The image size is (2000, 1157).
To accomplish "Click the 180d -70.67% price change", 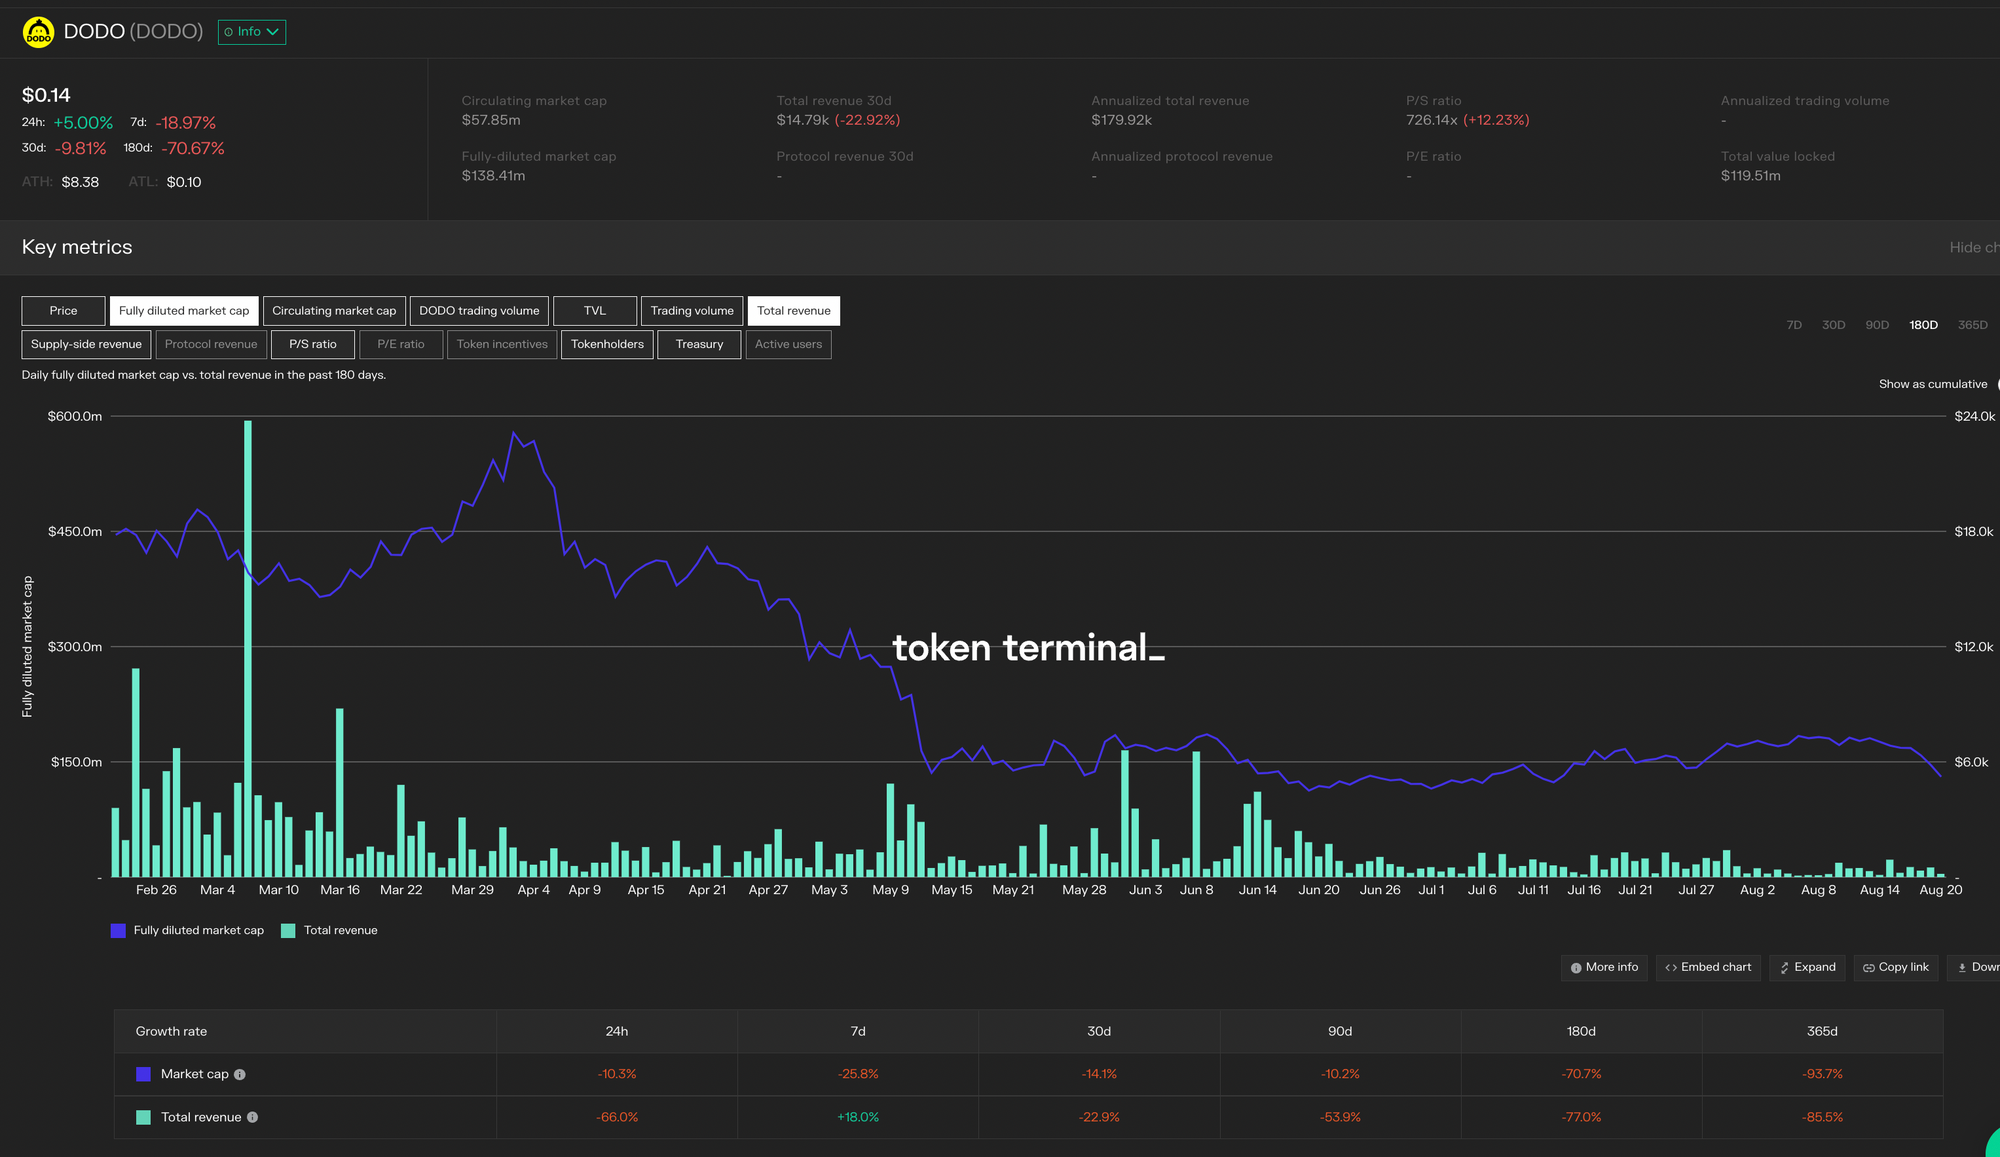I will [192, 149].
